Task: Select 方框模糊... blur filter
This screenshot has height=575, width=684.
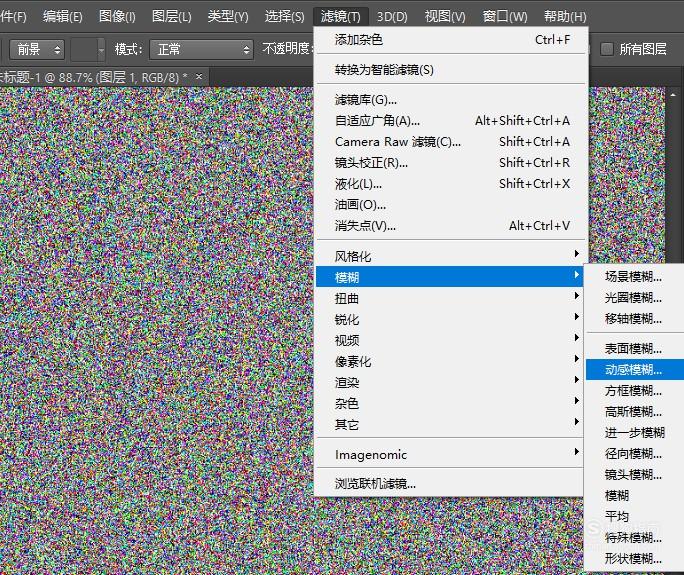Action: (635, 390)
